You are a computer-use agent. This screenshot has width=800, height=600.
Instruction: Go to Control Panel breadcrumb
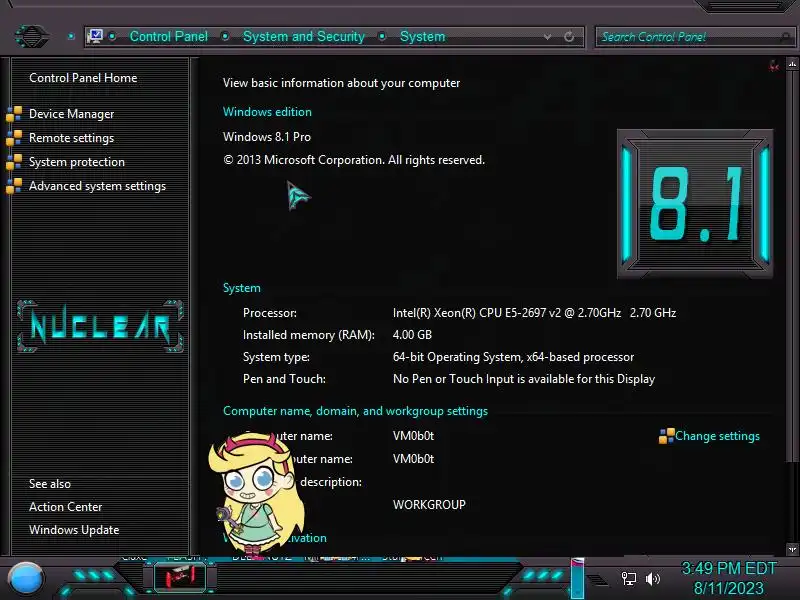click(x=169, y=37)
